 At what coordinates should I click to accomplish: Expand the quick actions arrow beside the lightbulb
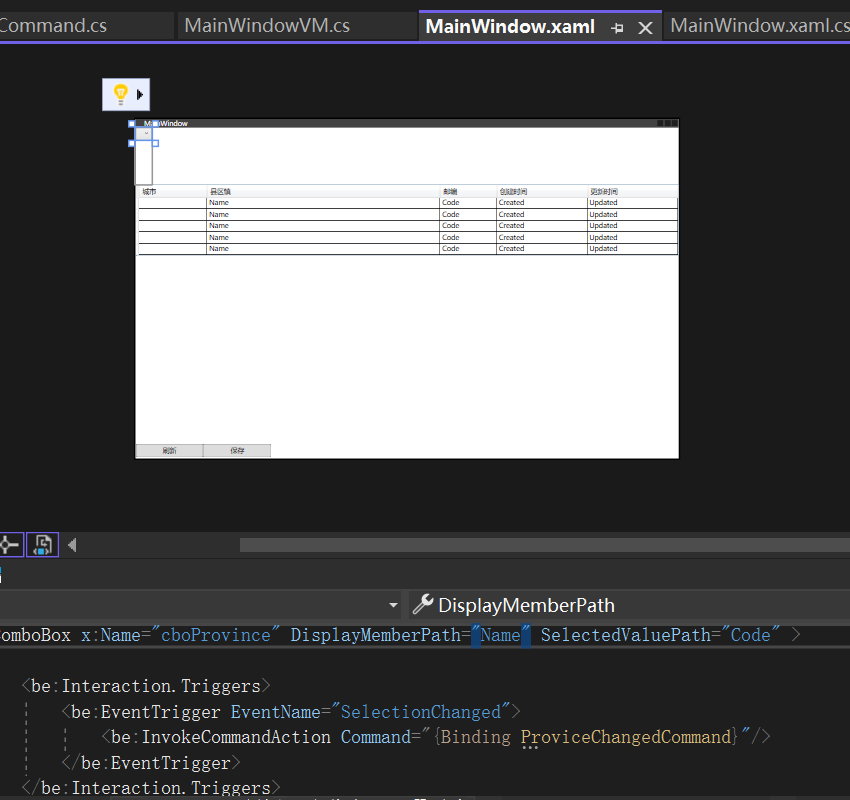click(140, 95)
